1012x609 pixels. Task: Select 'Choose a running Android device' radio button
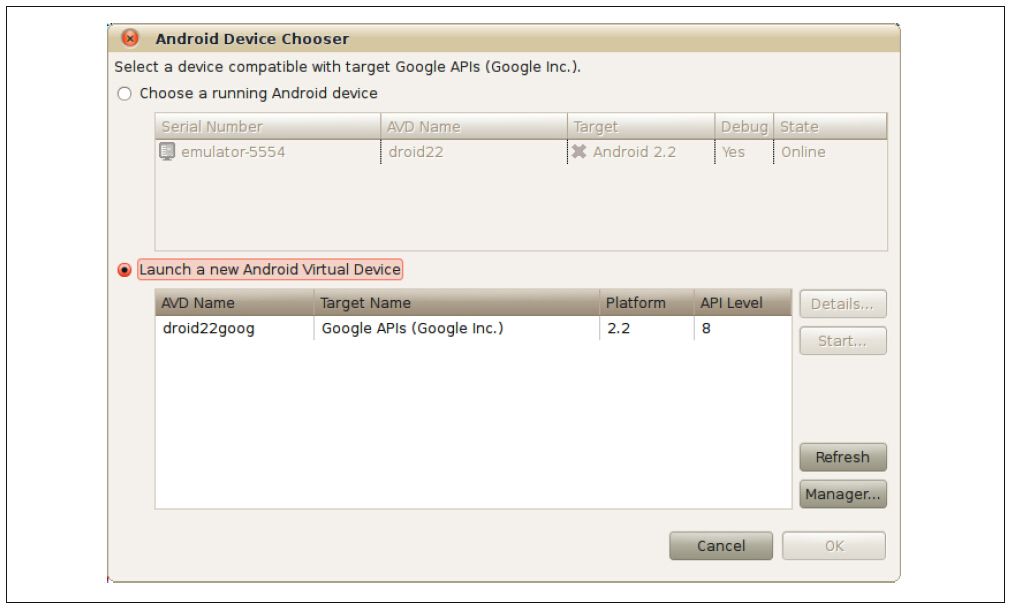[x=125, y=94]
